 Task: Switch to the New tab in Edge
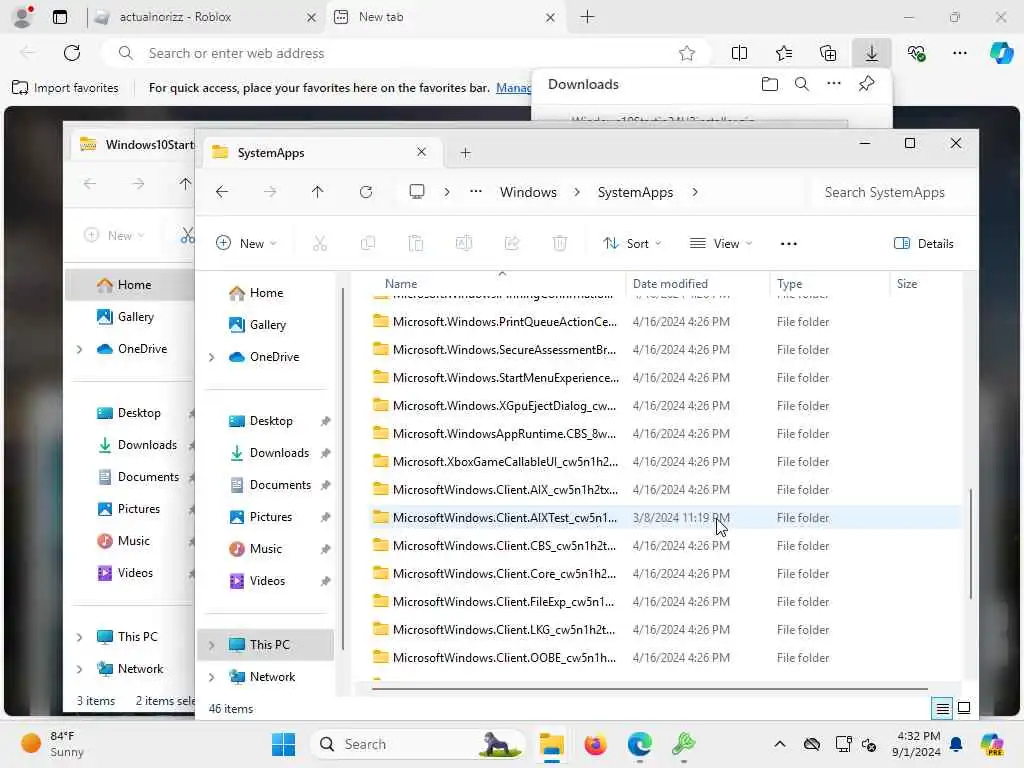click(x=445, y=17)
